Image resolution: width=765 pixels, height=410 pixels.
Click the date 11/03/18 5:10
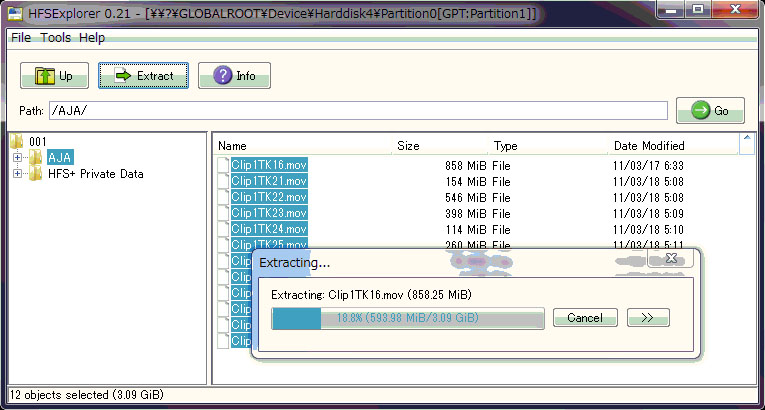[x=648, y=230]
